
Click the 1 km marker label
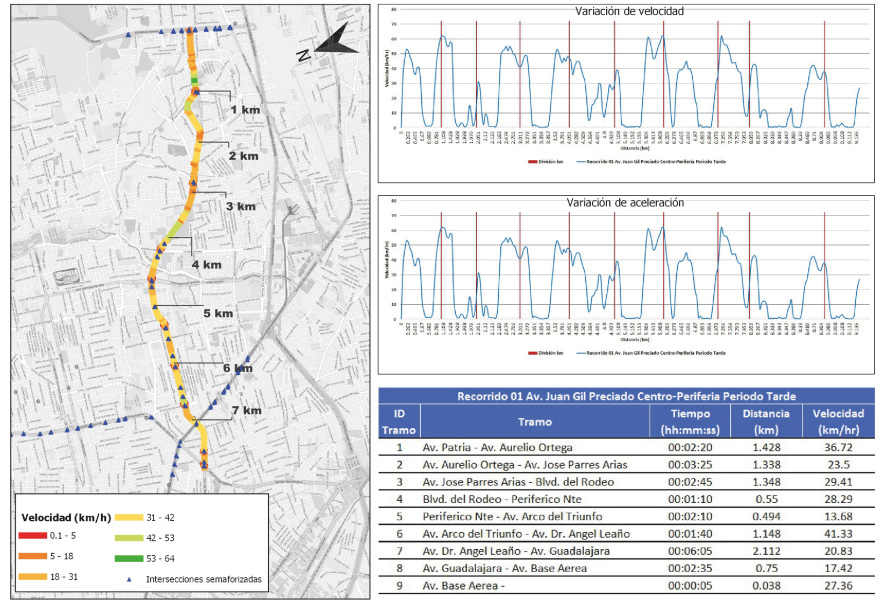(x=243, y=109)
